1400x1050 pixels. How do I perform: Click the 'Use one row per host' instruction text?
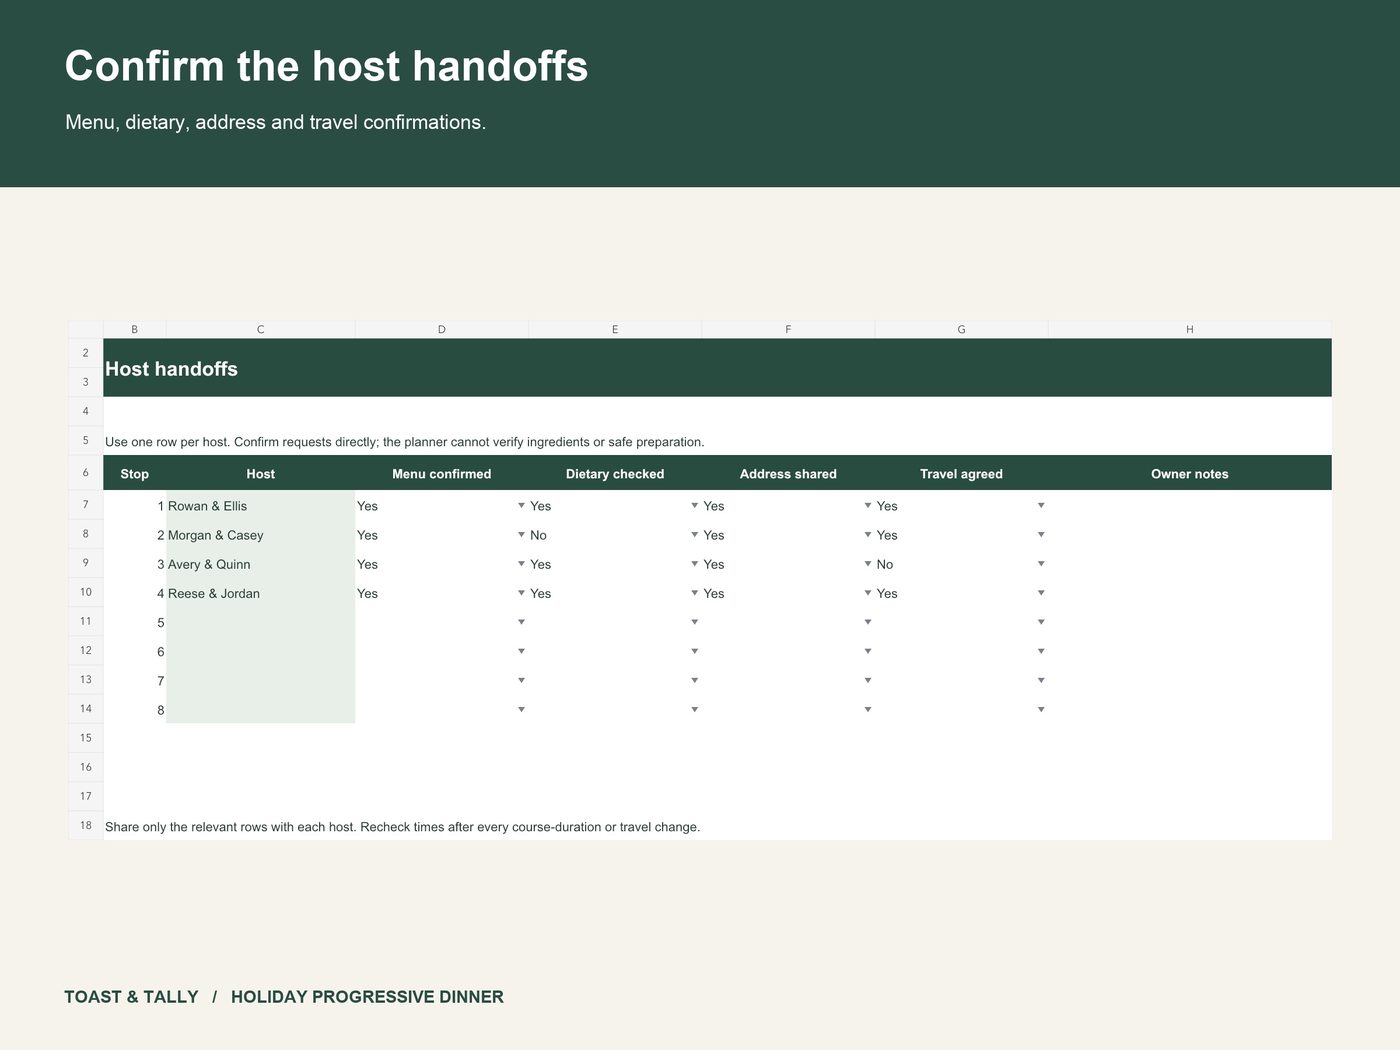coord(404,442)
